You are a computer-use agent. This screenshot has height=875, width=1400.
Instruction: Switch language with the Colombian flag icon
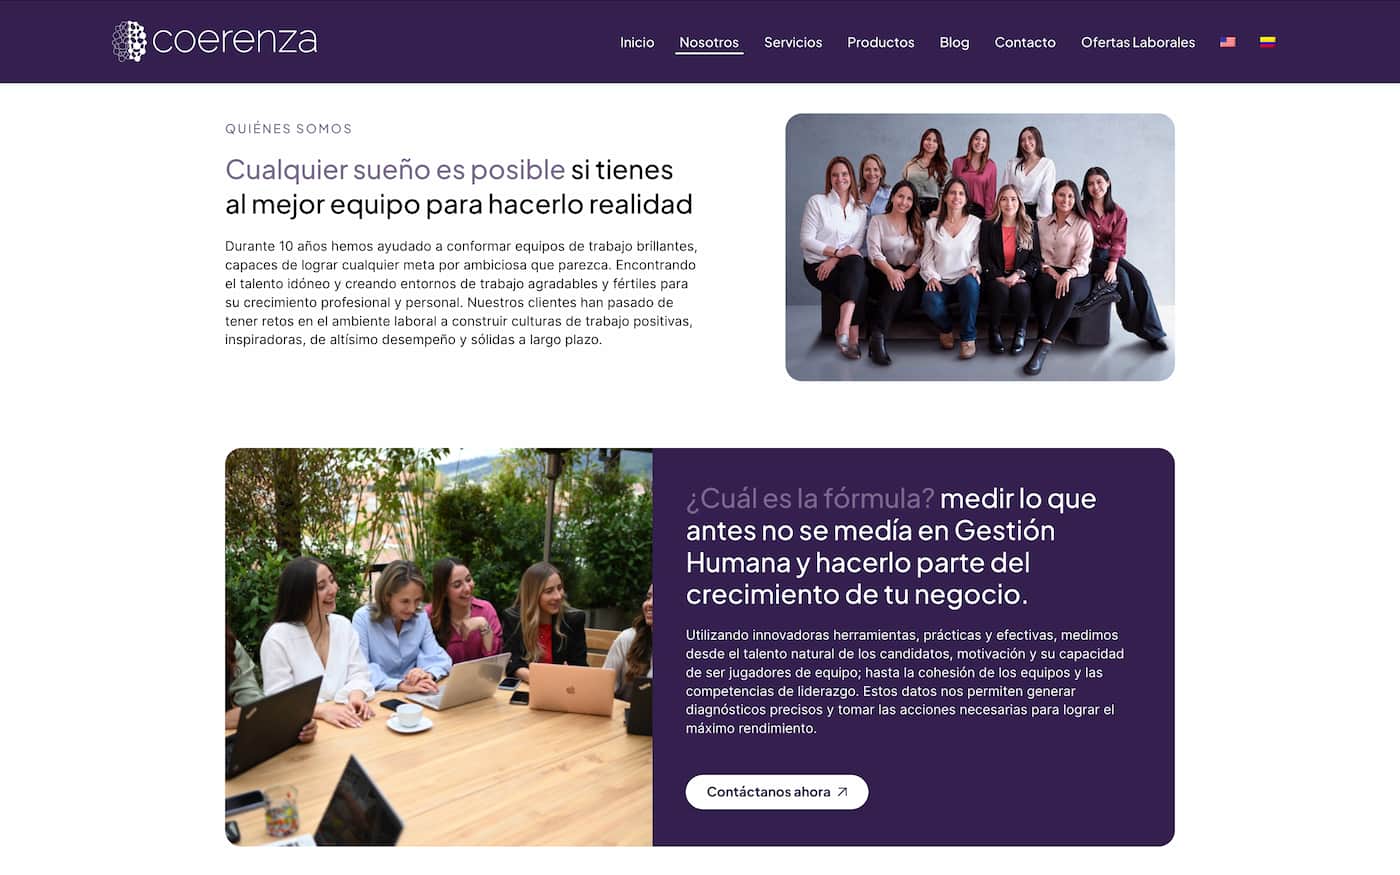[1267, 42]
